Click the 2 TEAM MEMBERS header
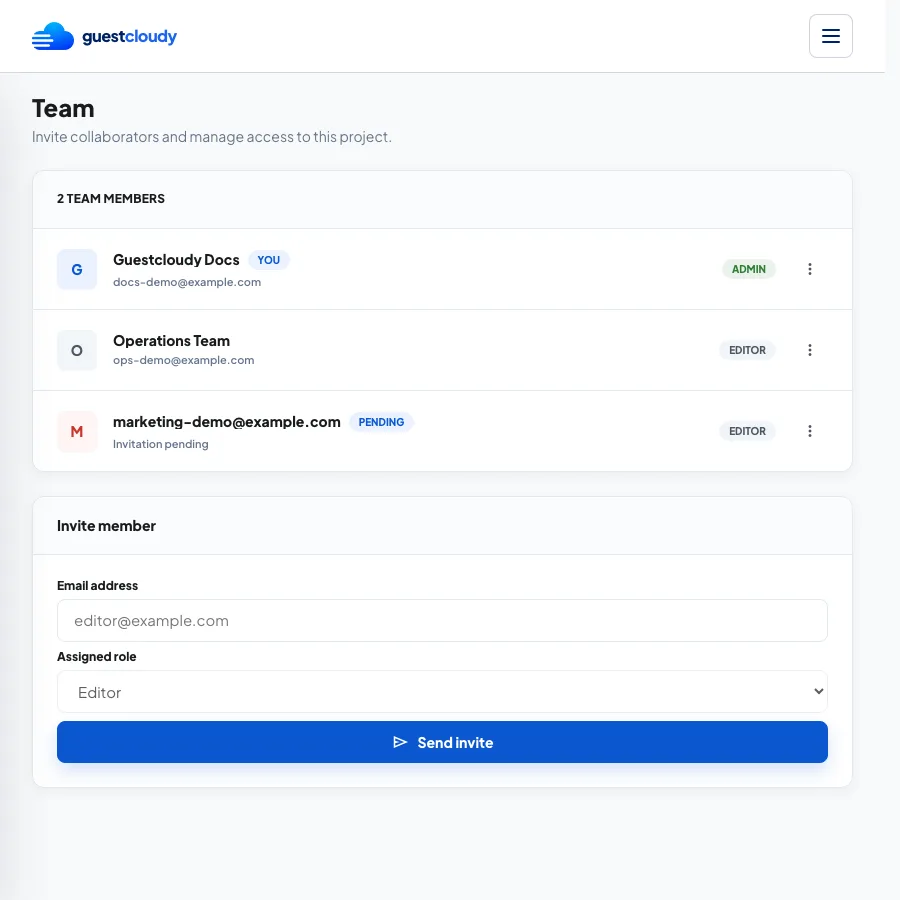 (x=111, y=199)
